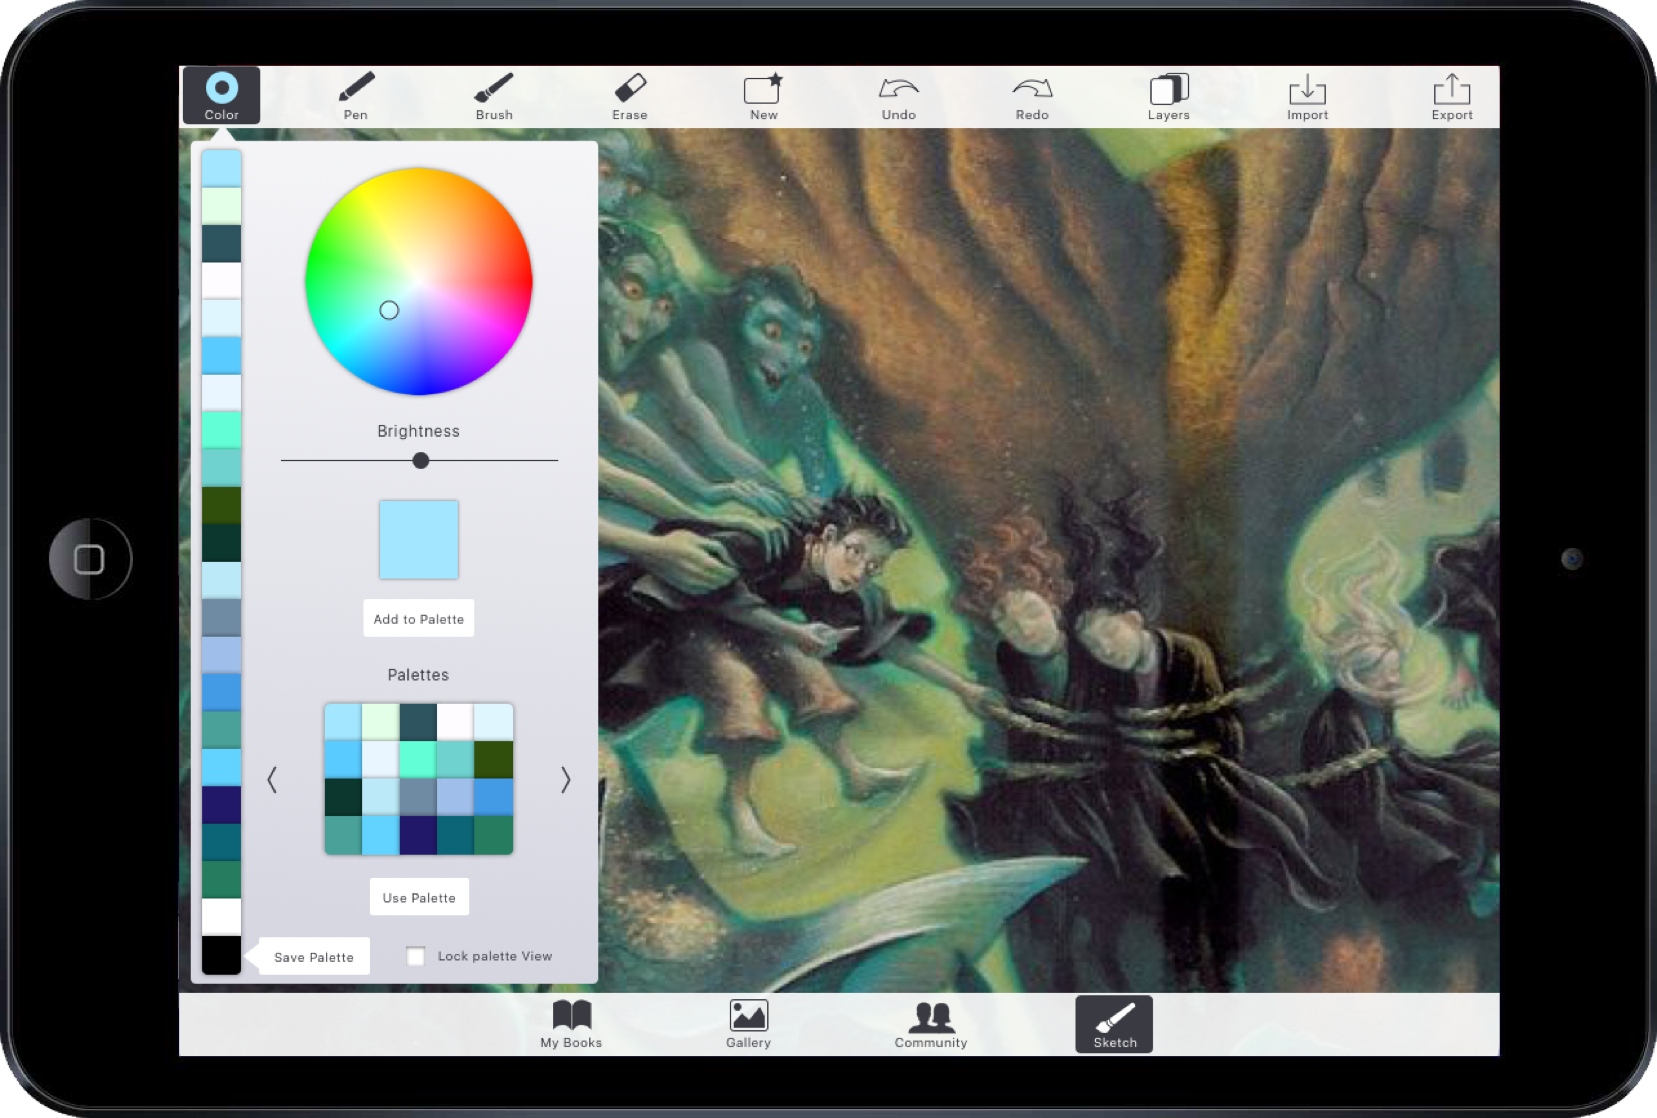Enable Lock palette View checkbox
1657x1118 pixels.
[416, 956]
